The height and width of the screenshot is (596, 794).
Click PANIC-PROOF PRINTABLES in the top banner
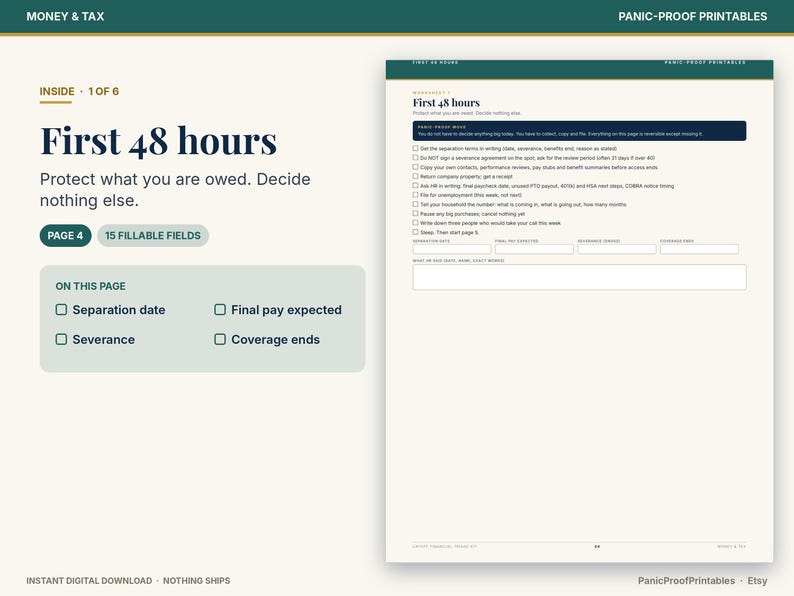(x=693, y=16)
